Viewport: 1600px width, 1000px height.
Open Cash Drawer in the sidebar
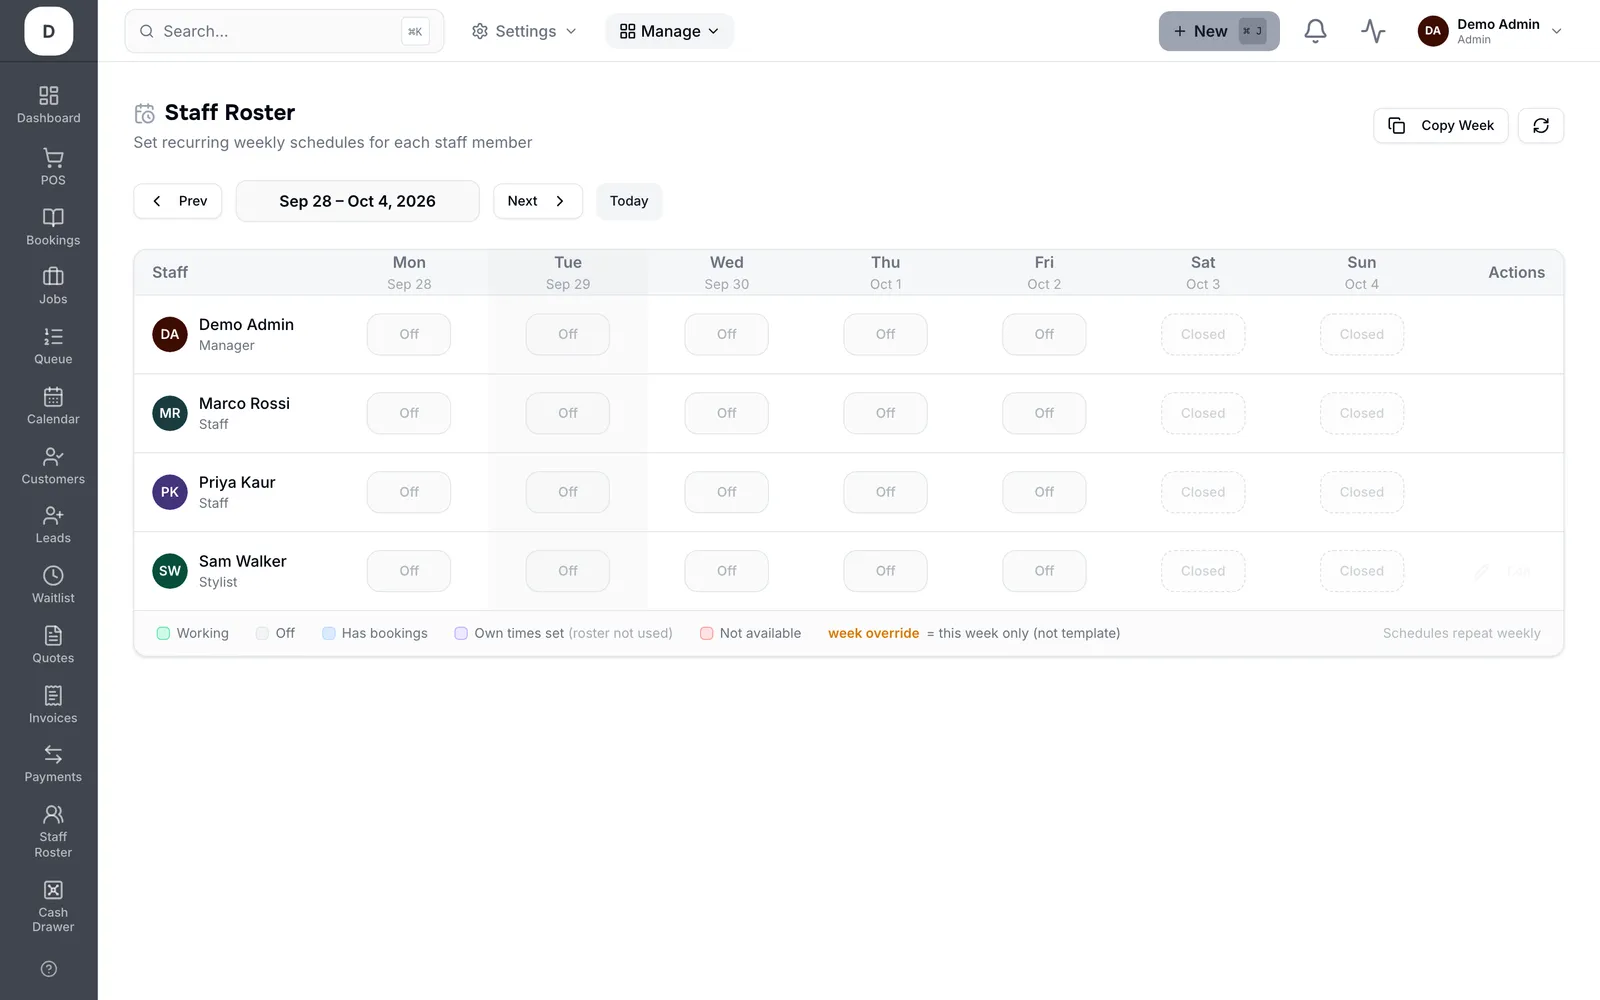(x=53, y=906)
